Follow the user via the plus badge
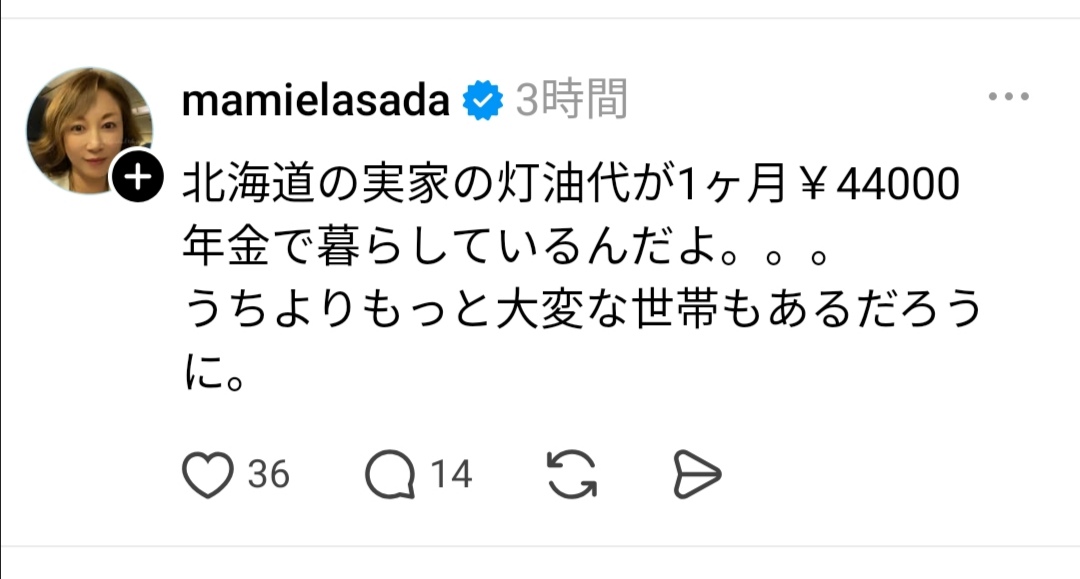1080x579 pixels. 141,180
